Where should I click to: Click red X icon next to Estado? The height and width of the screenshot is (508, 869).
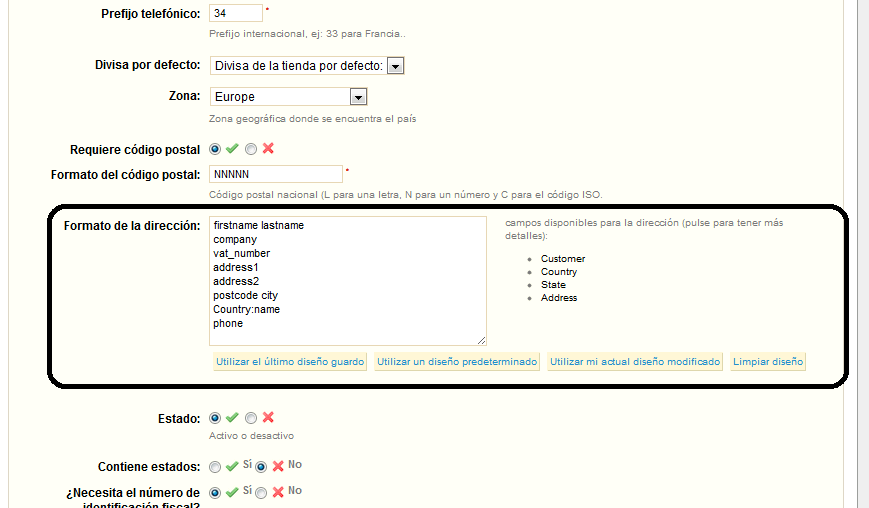click(x=268, y=418)
